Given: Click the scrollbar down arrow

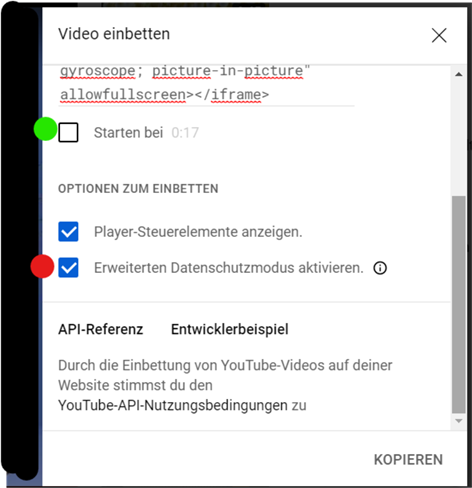Looking at the screenshot, I should coord(459,421).
